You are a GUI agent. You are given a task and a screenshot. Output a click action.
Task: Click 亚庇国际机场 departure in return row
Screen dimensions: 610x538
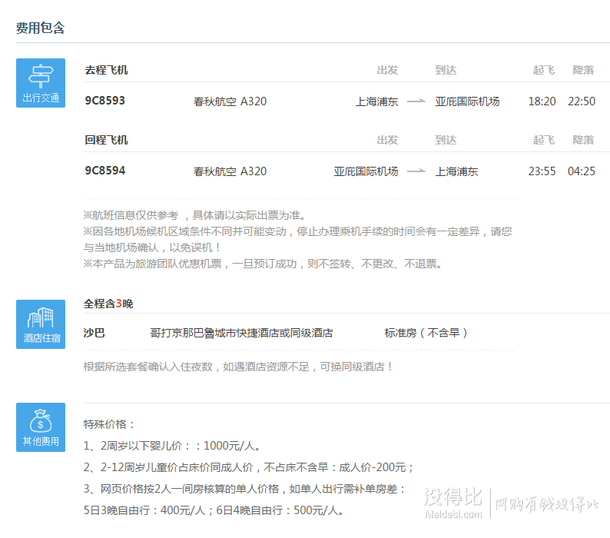366,172
